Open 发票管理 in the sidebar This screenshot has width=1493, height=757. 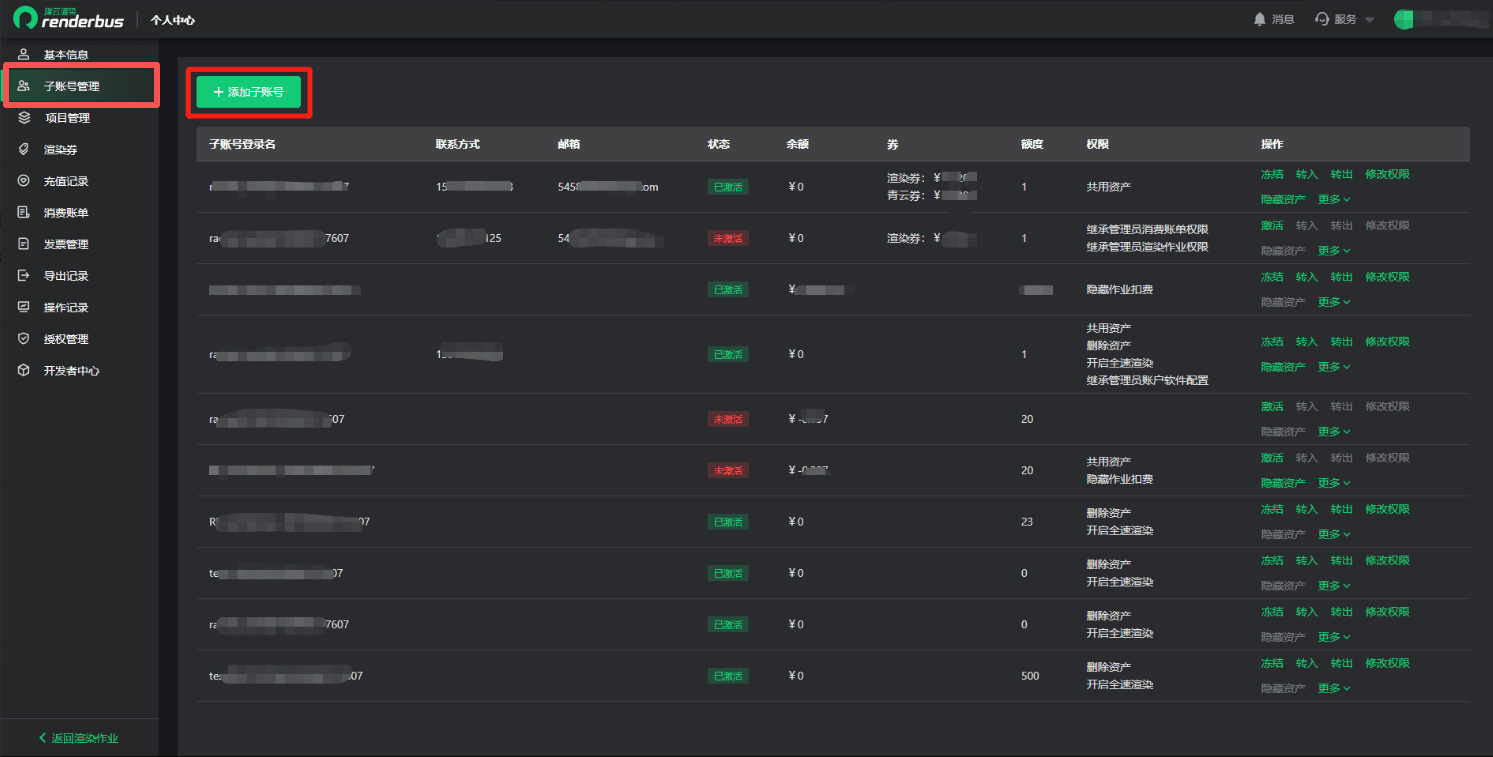point(66,244)
